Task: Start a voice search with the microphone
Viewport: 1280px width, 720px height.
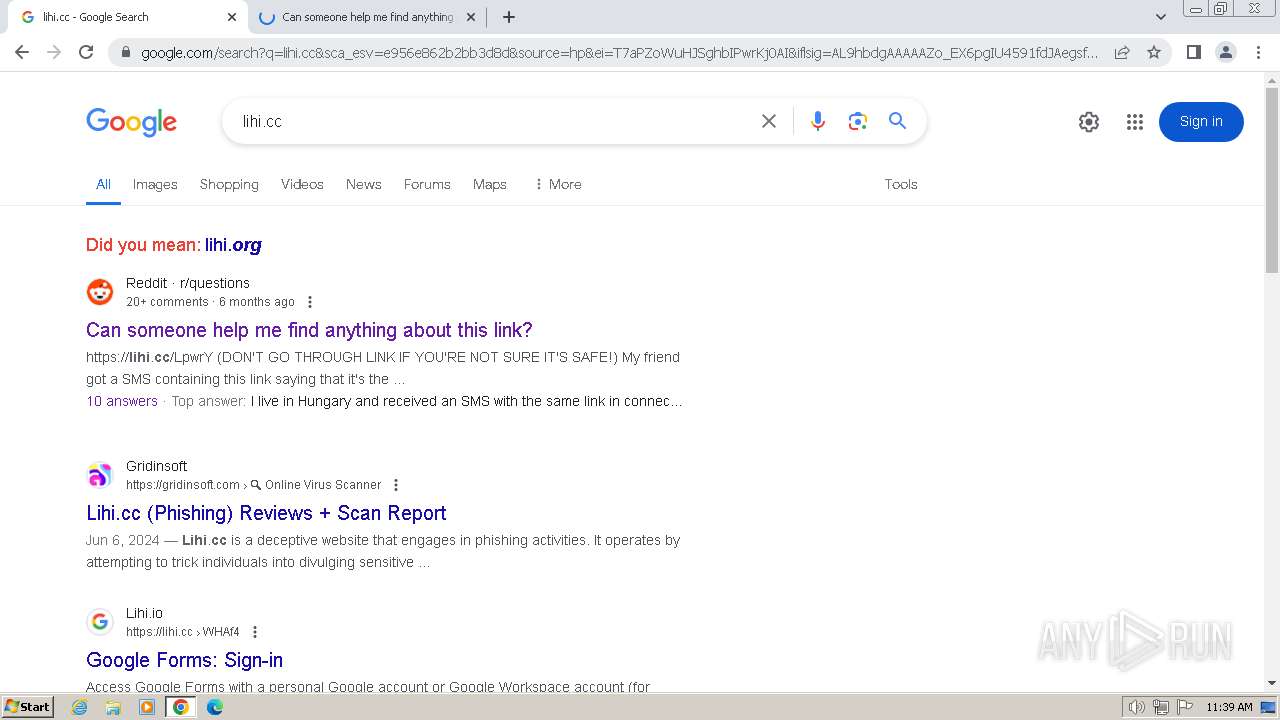Action: tap(818, 121)
